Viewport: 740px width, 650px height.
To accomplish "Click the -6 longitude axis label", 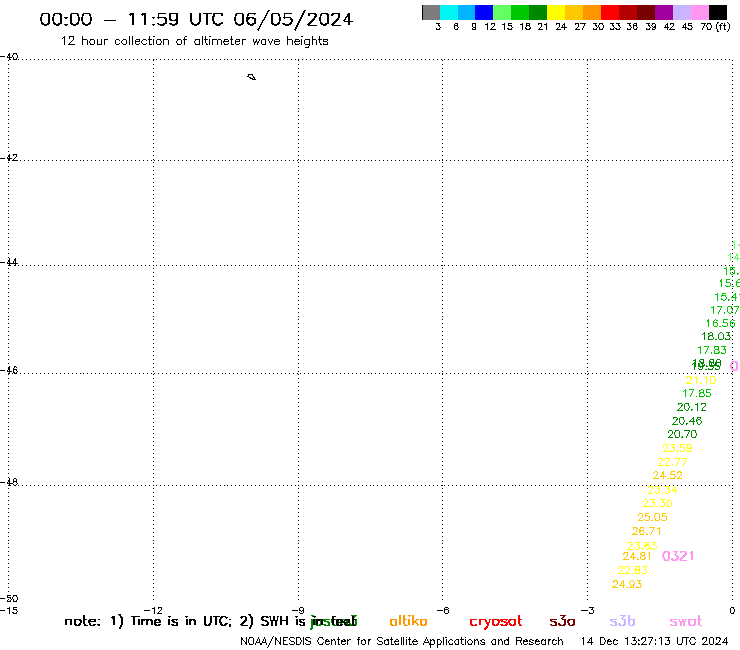I will pos(443,610).
